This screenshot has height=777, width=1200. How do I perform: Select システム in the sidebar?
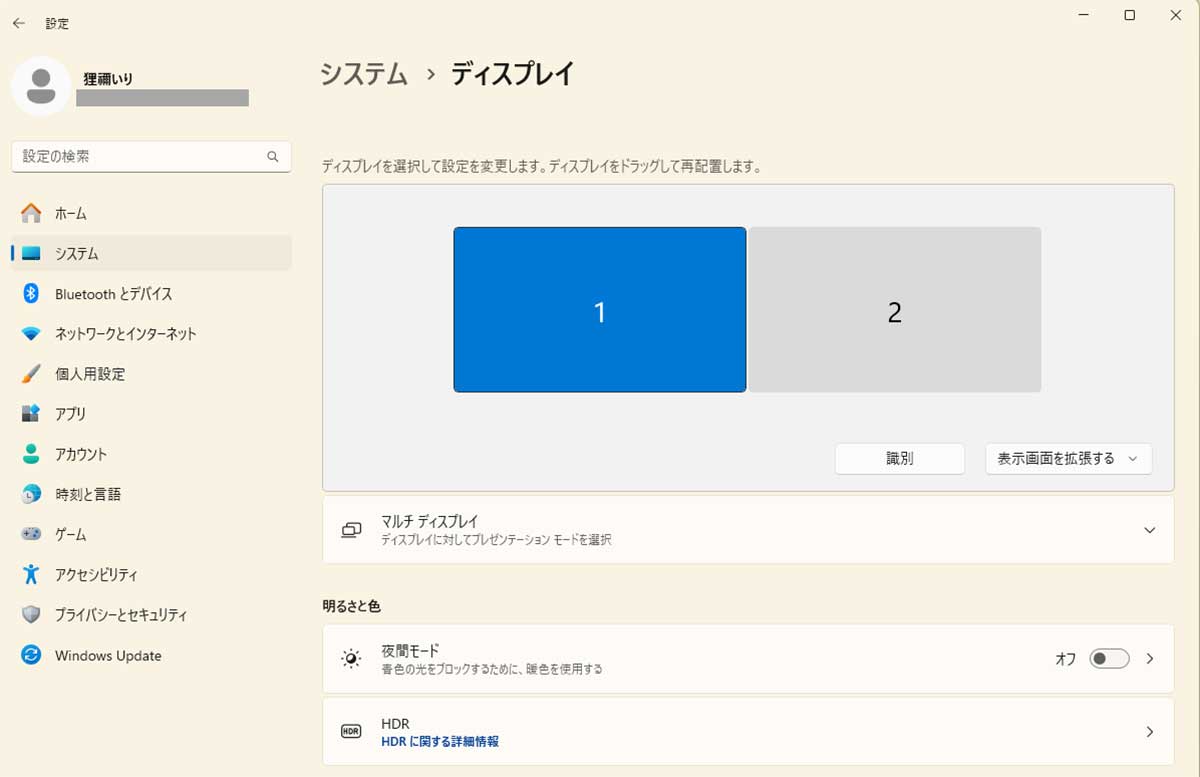pyautogui.click(x=151, y=254)
